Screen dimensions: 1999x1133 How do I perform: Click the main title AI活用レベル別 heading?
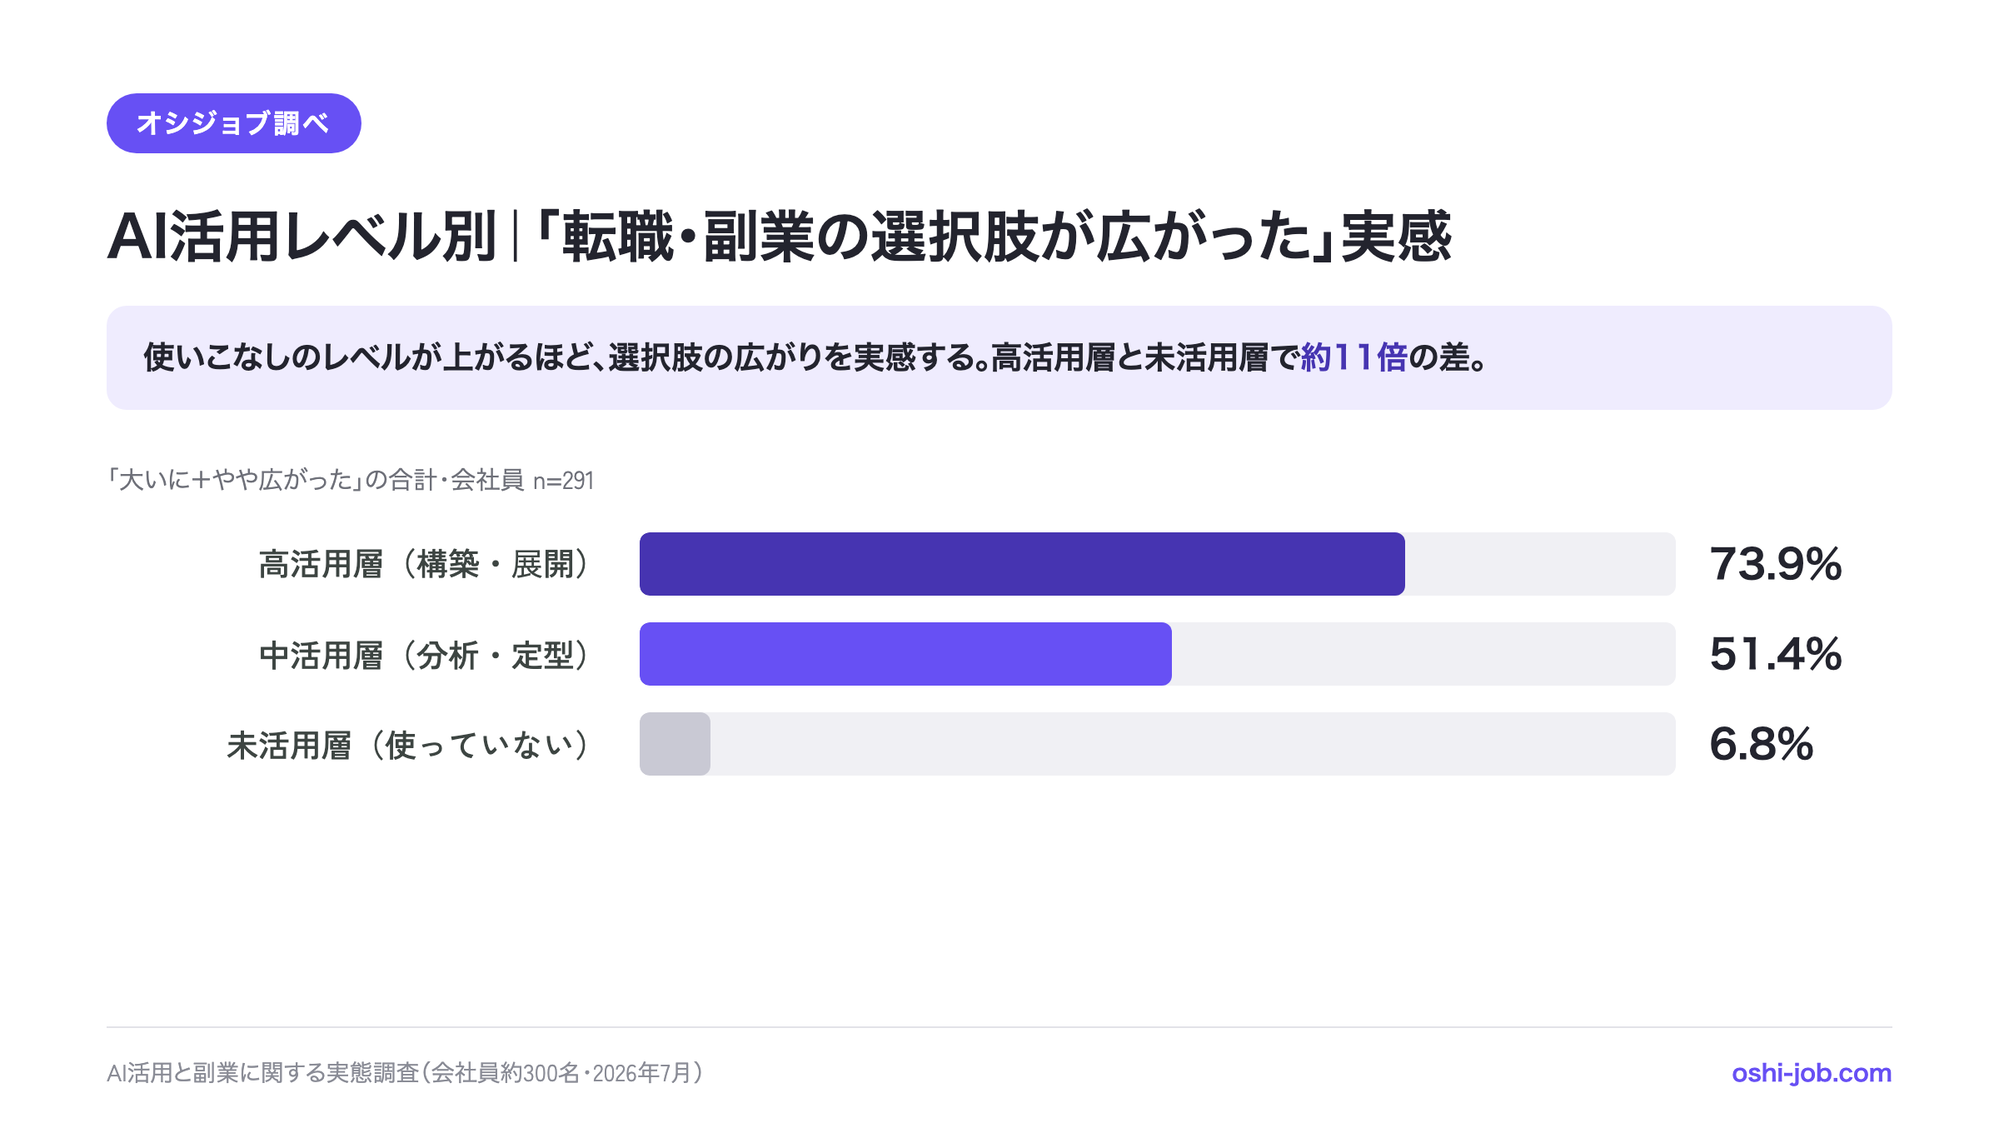coord(779,237)
